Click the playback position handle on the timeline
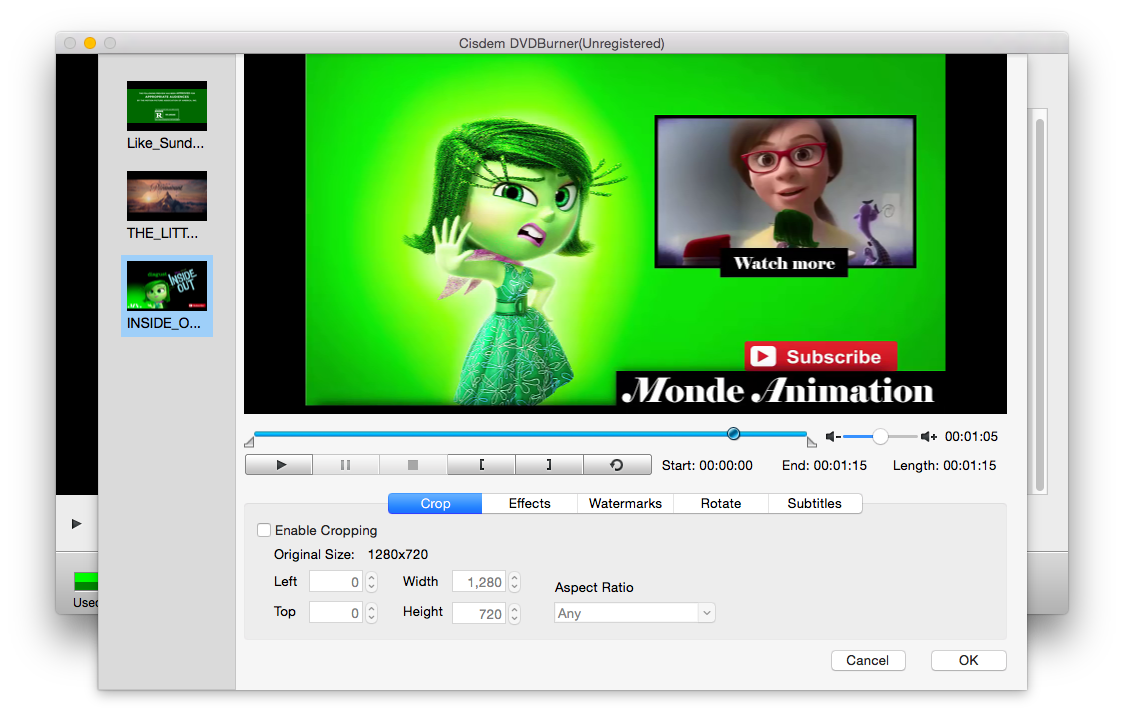Screen dimensions: 1124x711 coord(733,434)
